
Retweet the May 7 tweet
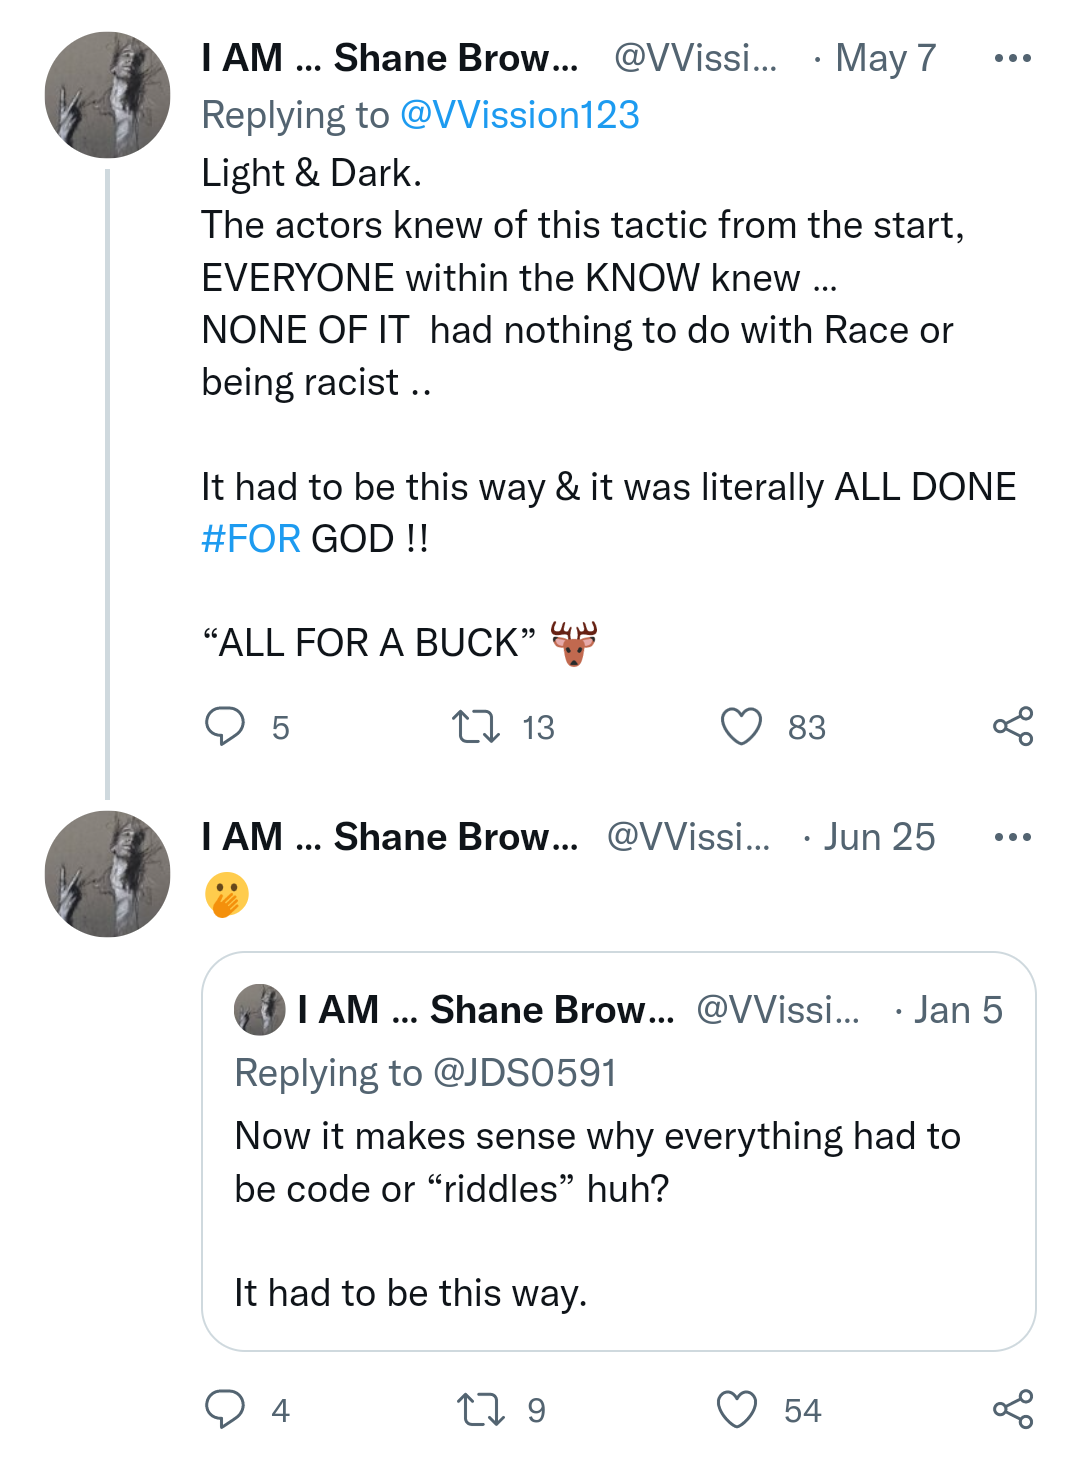coord(476,727)
